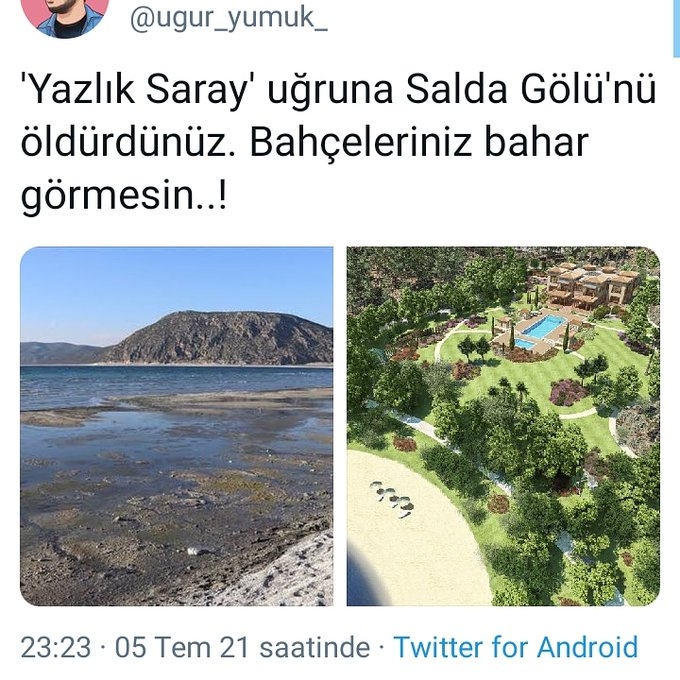This screenshot has width=680, height=680.
Task: Follow the Twitter for Android source link
Action: coord(516,647)
